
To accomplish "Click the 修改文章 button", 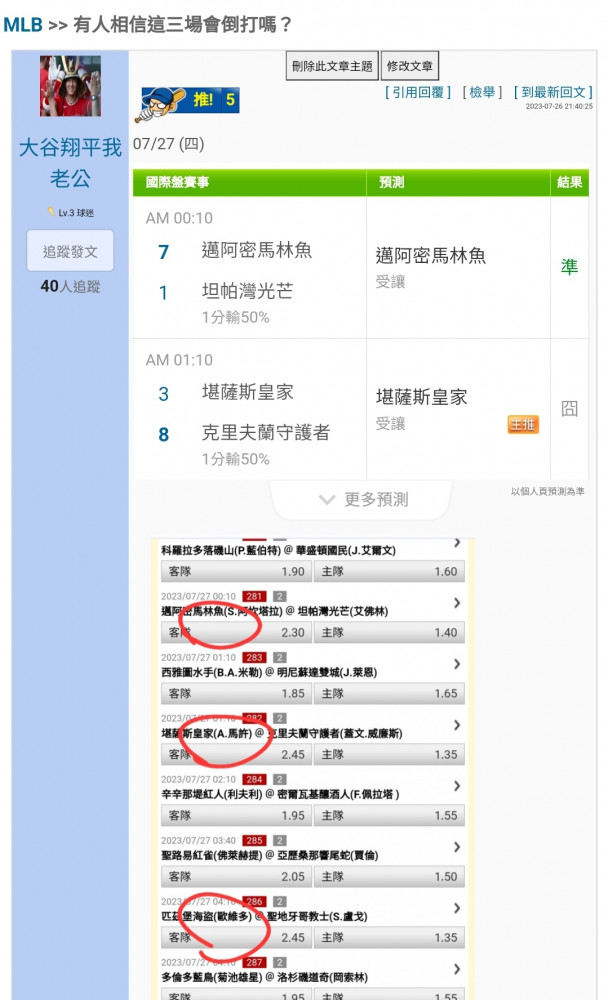I will pyautogui.click(x=410, y=66).
